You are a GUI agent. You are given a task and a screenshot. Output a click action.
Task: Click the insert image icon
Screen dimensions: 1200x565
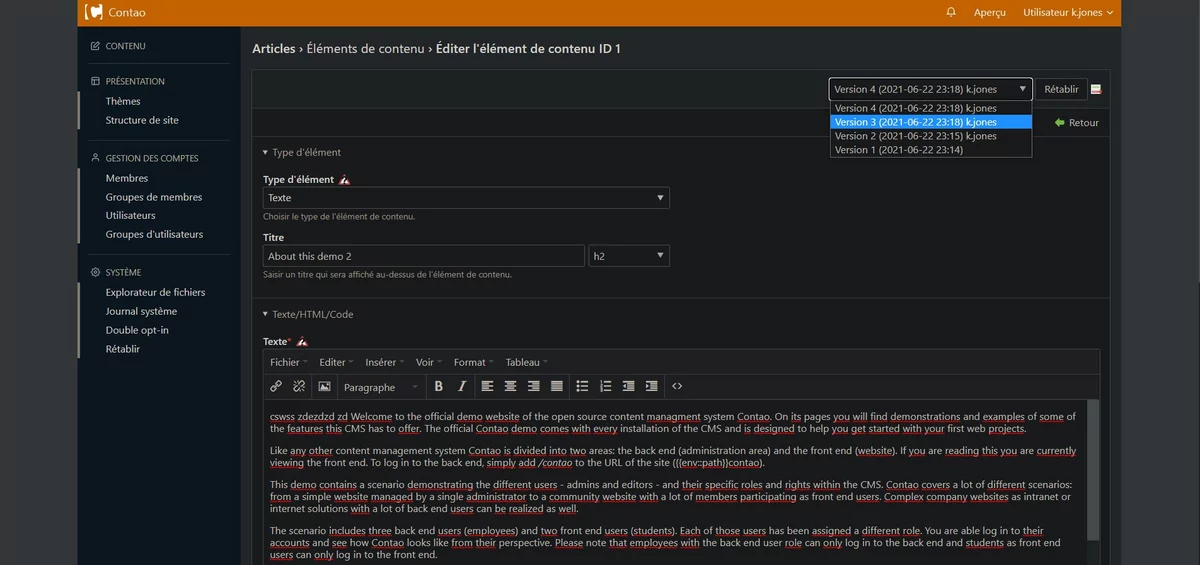324,386
